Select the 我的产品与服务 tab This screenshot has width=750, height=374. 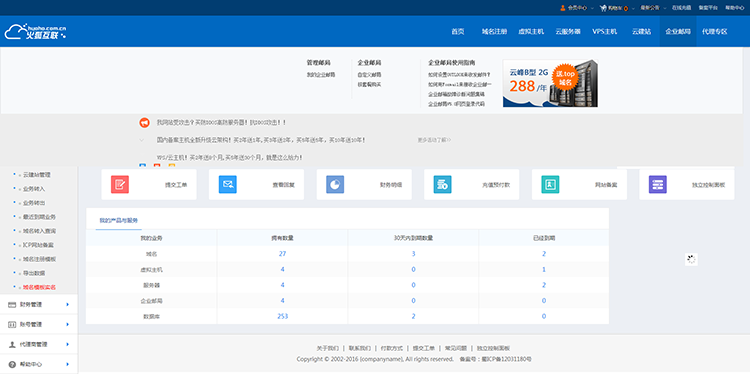pos(118,220)
